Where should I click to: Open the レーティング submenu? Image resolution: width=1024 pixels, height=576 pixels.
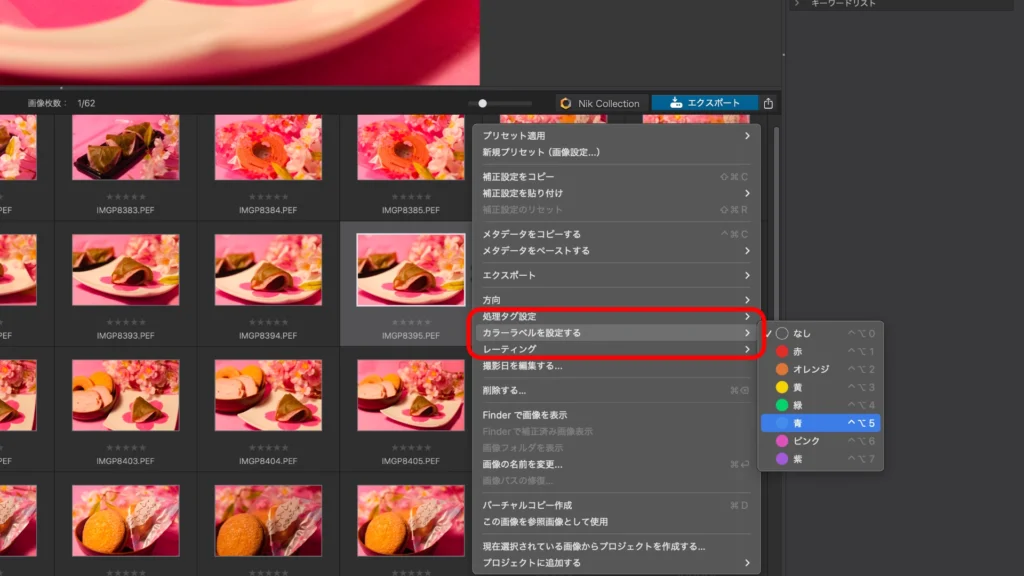point(615,349)
